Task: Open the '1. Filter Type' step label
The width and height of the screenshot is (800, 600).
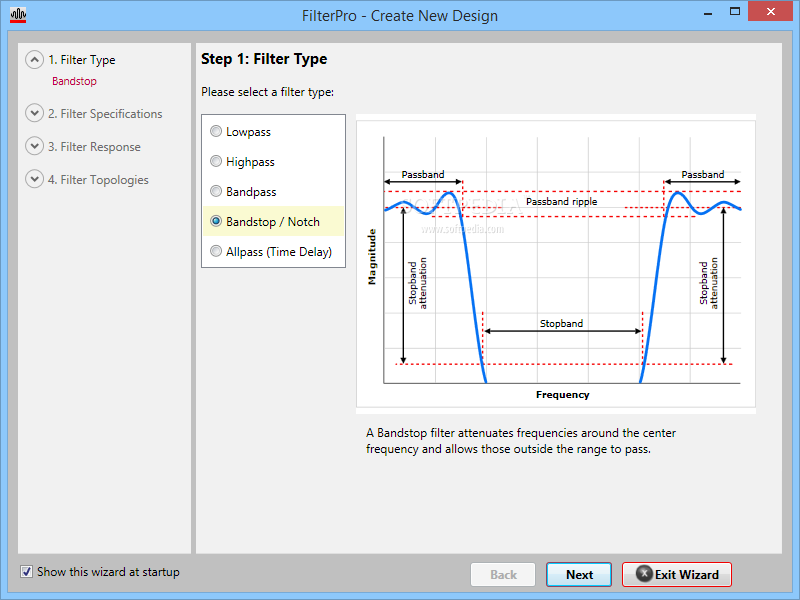Action: tap(82, 60)
